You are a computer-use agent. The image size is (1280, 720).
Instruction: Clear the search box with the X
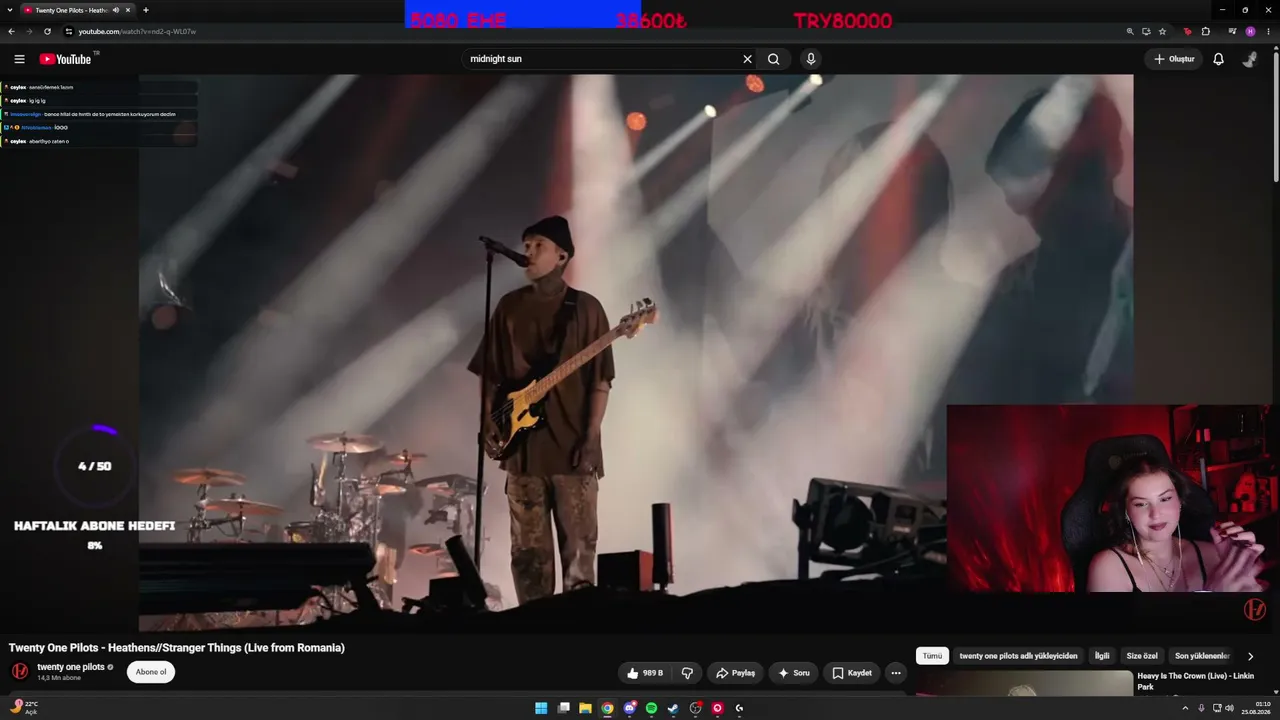[747, 59]
